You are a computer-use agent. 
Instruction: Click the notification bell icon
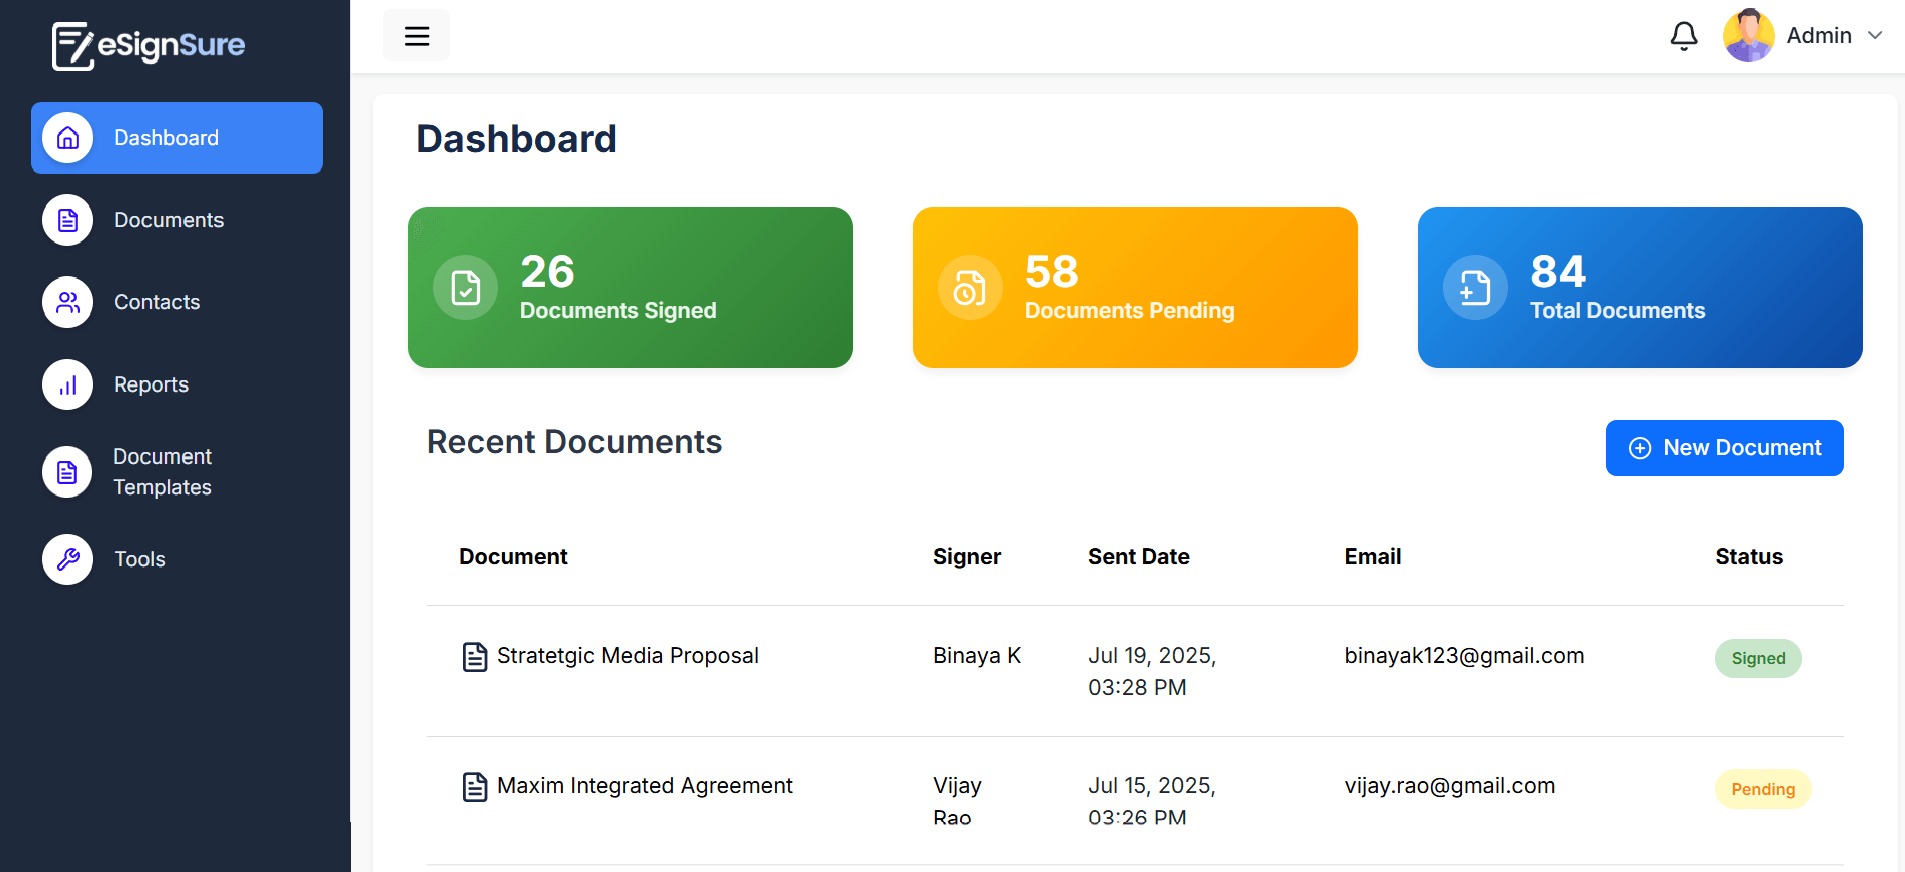pos(1684,36)
